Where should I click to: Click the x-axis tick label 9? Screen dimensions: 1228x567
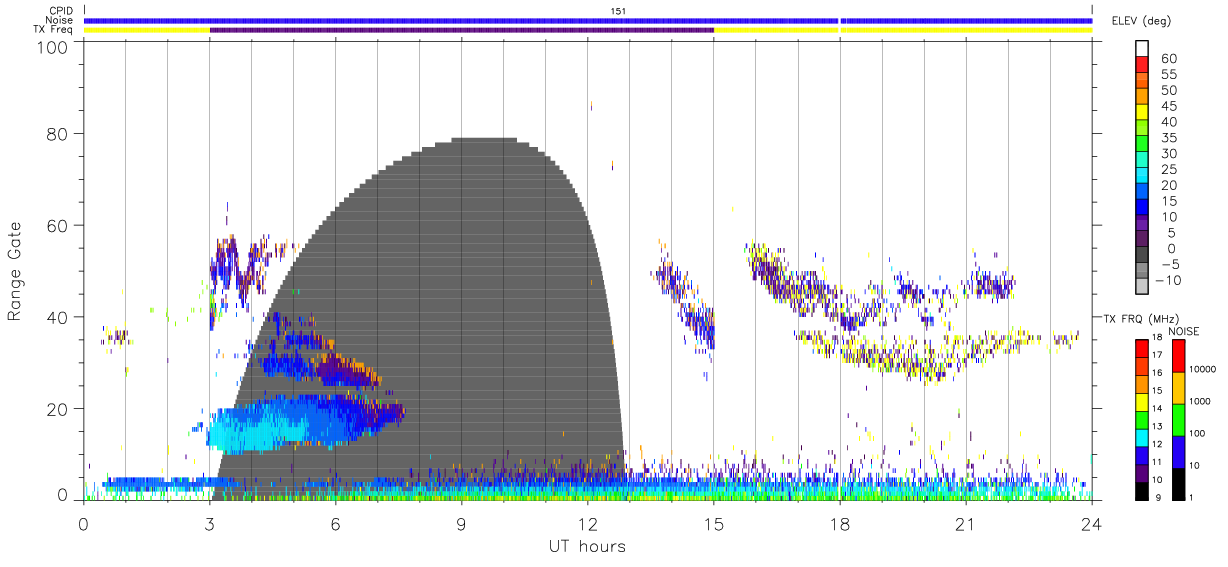pos(462,524)
